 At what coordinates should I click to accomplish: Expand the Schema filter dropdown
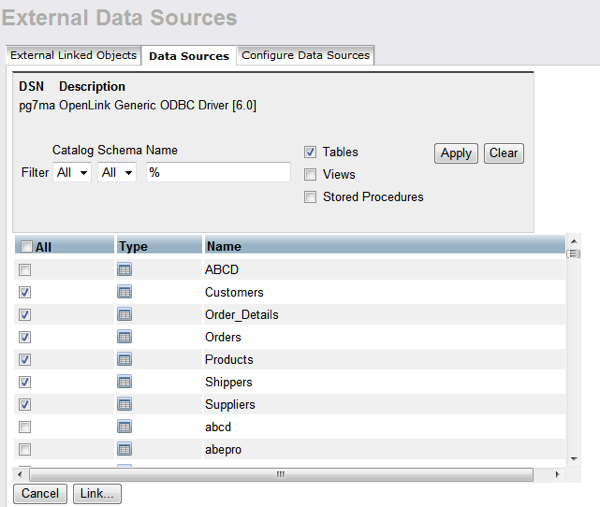tap(117, 173)
